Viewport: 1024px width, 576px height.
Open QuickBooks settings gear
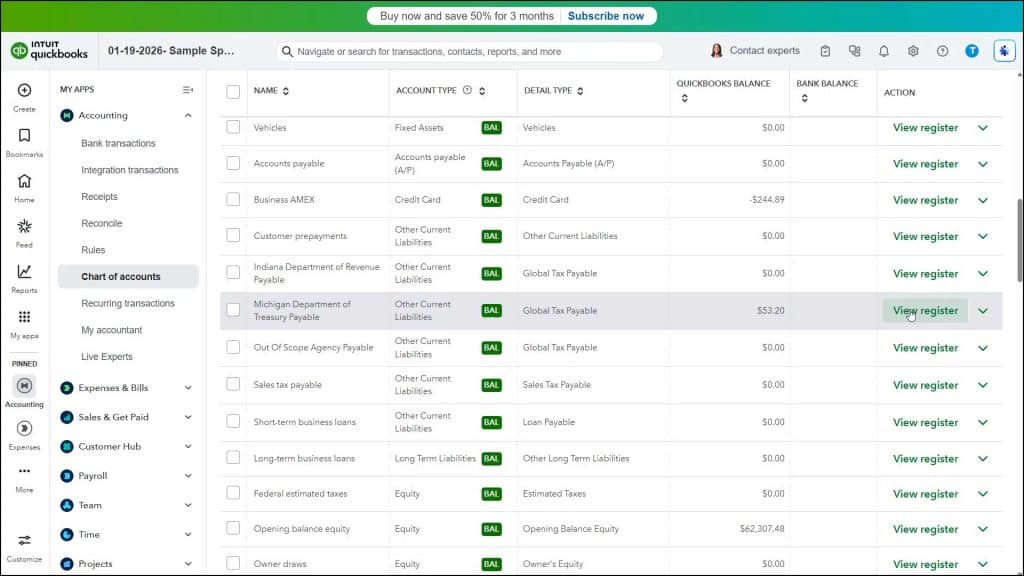click(x=913, y=50)
